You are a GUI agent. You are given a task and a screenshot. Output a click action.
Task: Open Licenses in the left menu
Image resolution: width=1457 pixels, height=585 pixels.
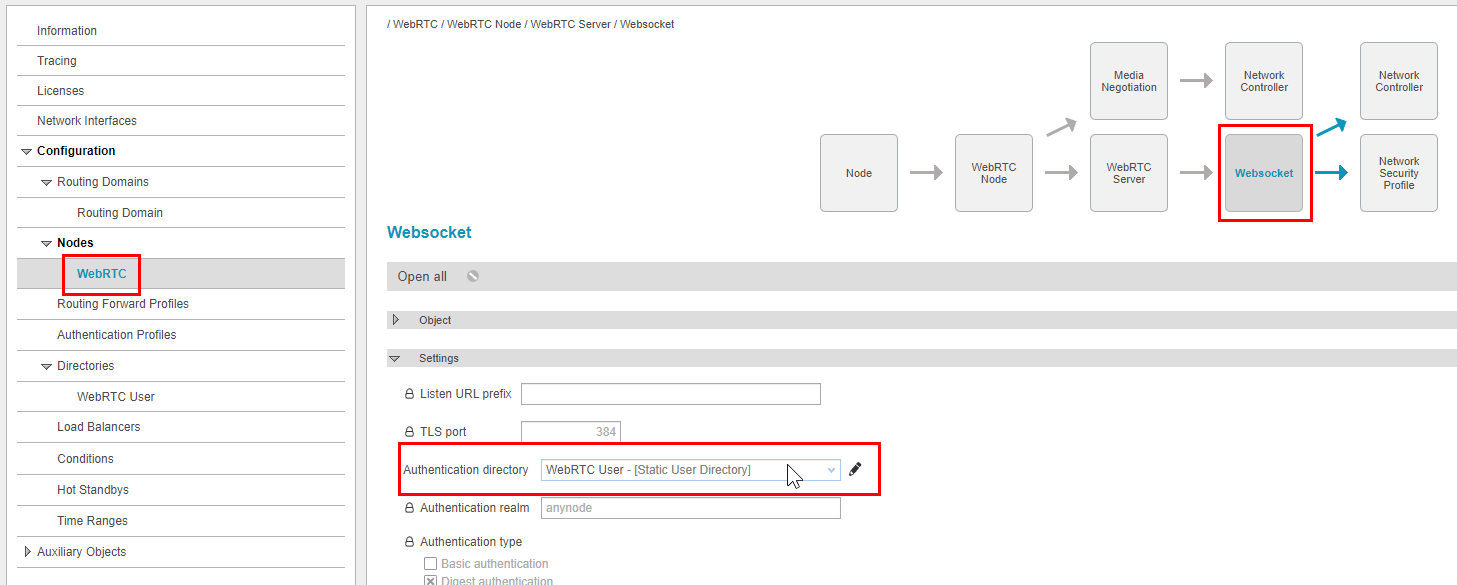click(60, 91)
